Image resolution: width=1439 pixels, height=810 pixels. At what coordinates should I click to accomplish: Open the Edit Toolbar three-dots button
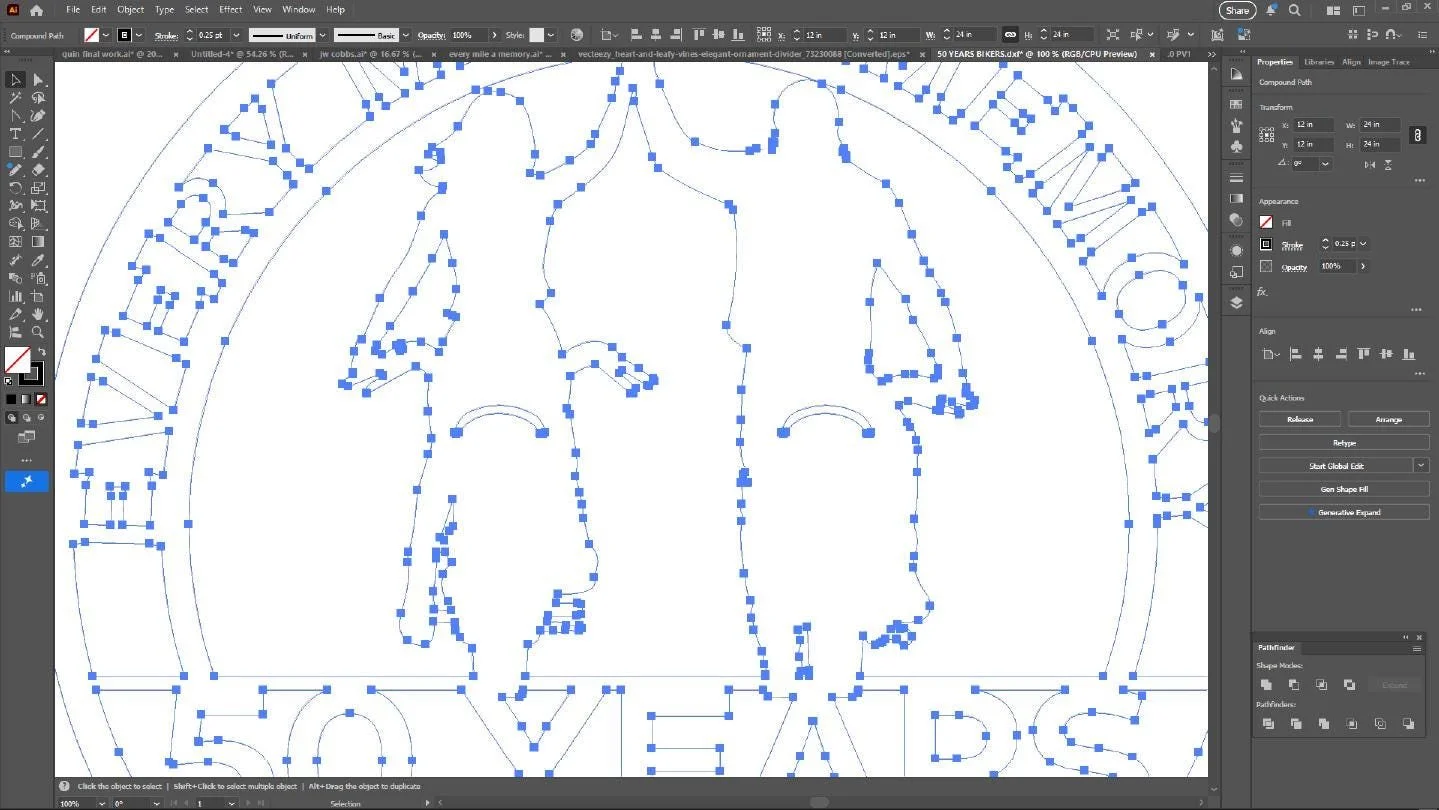click(27, 461)
